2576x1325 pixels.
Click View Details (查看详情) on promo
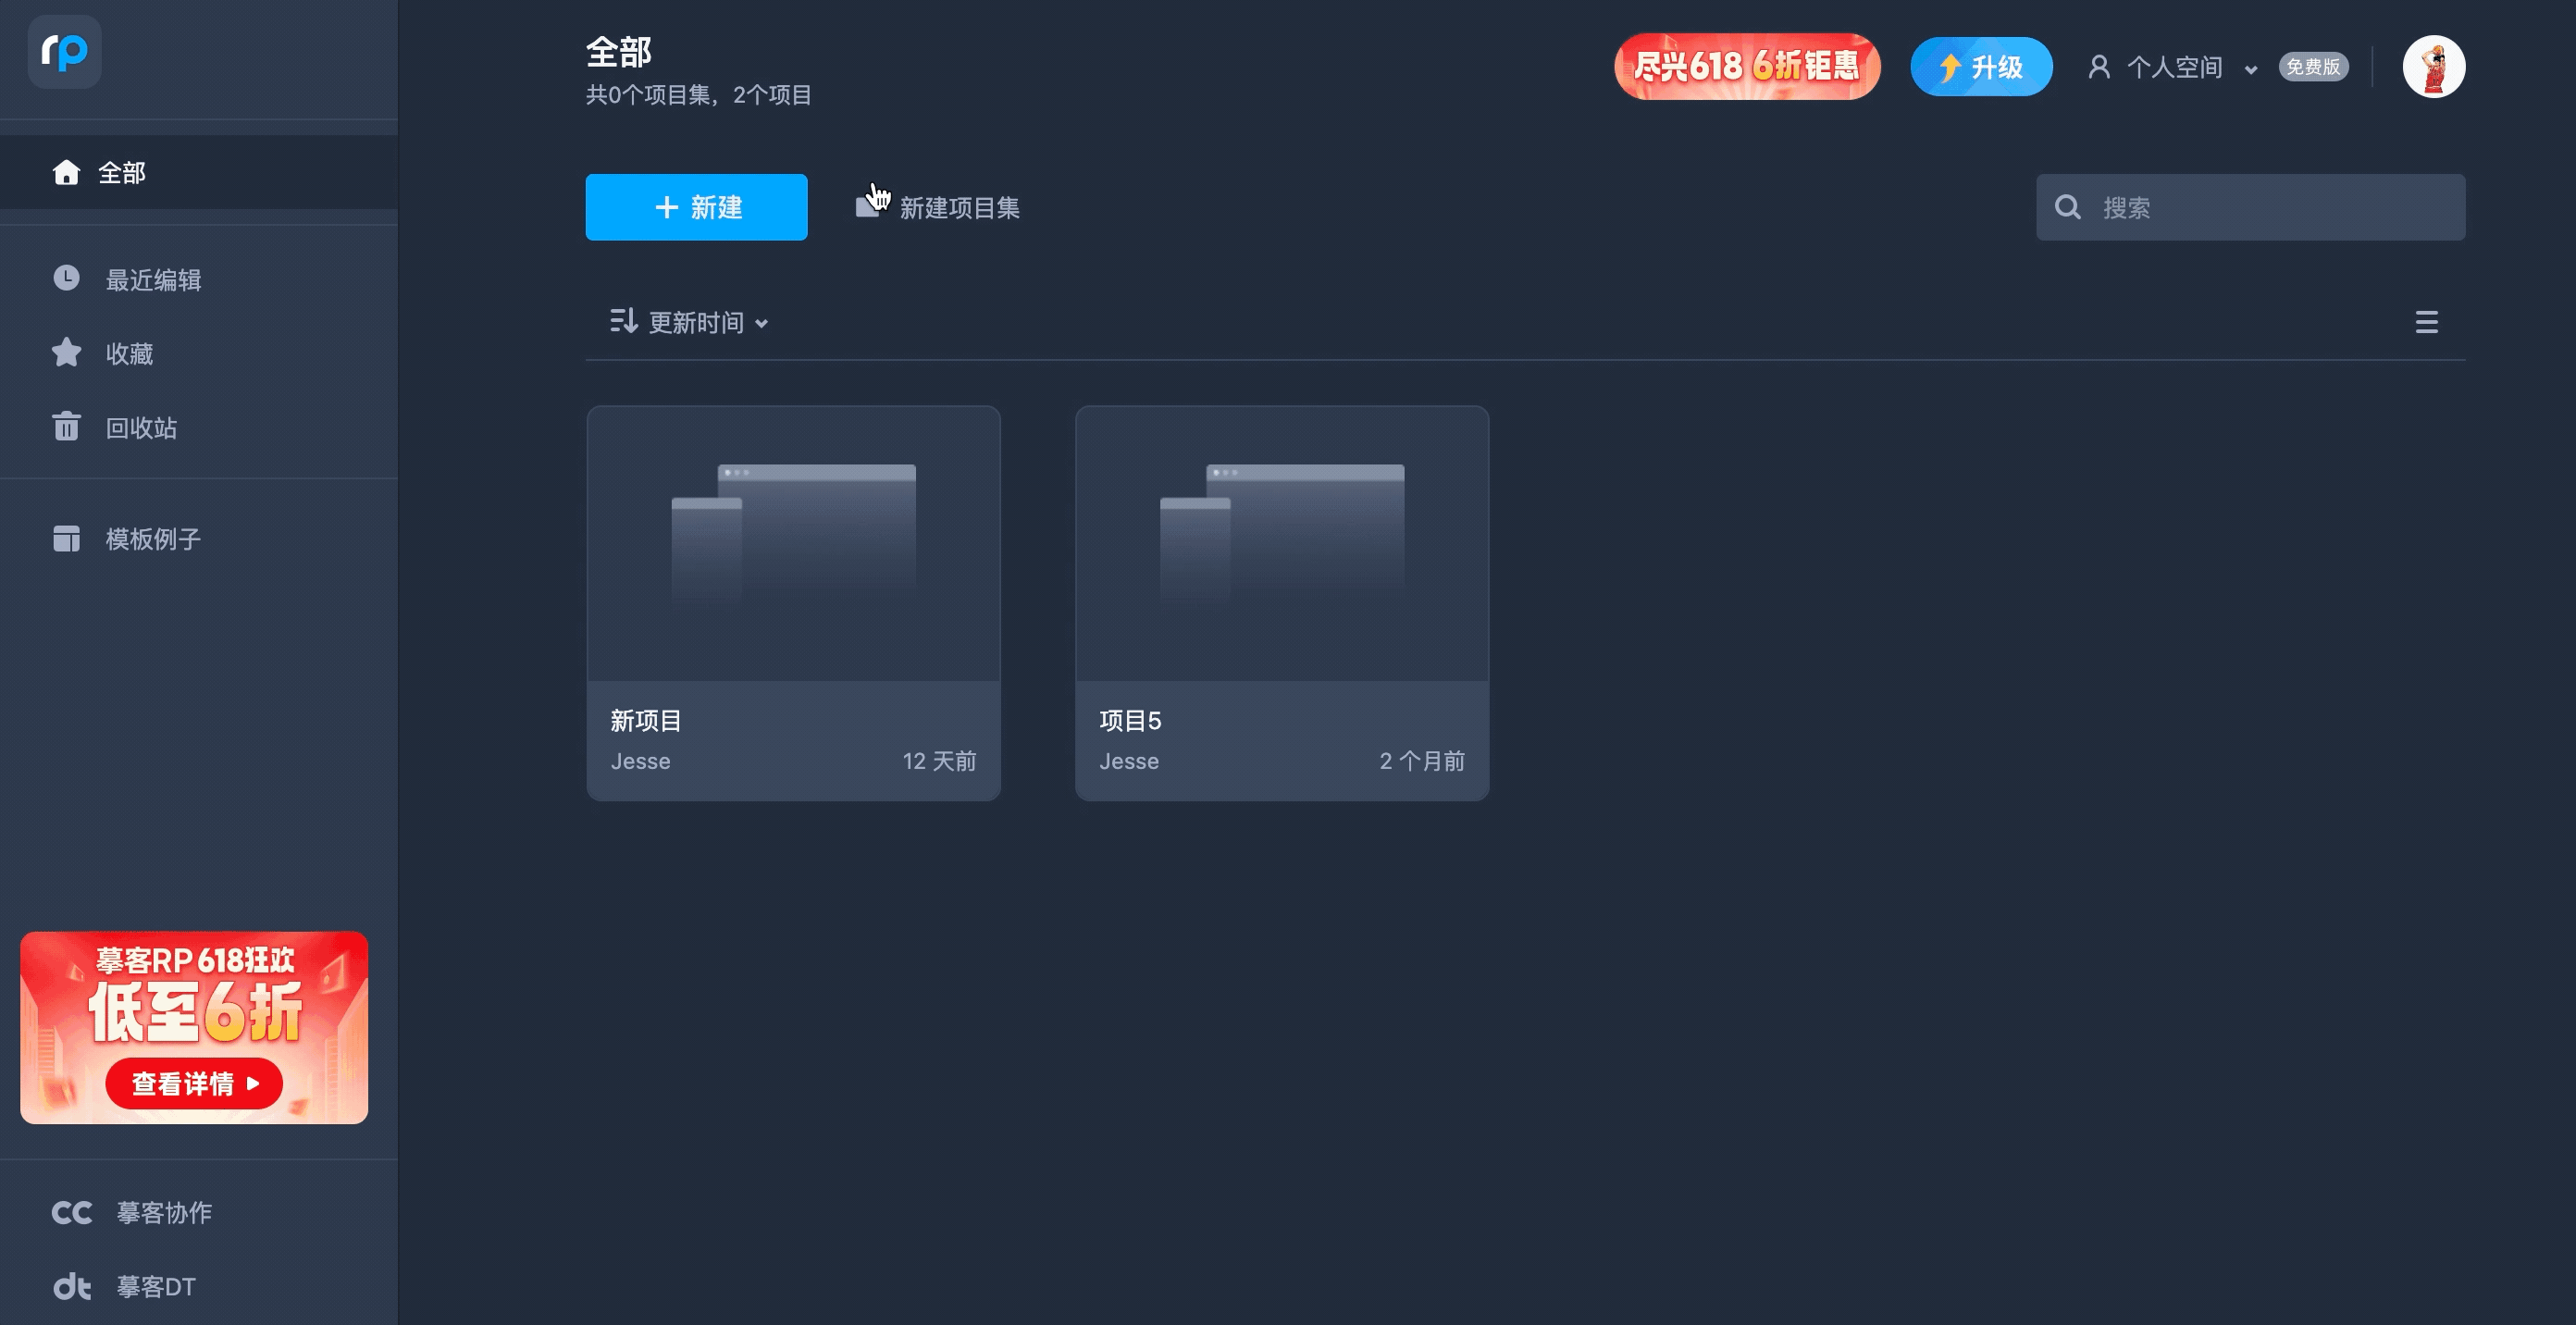194,1083
